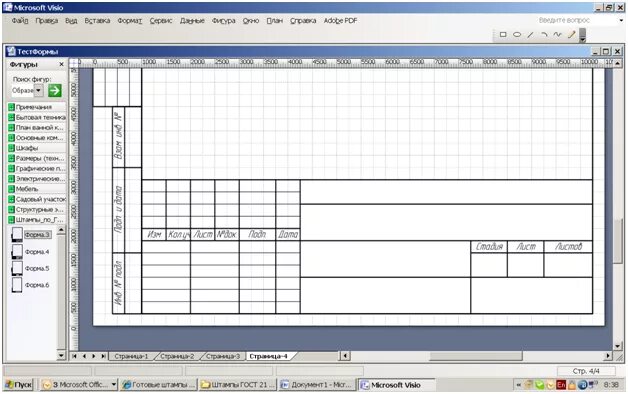Image resolution: width=628 pixels, height=394 pixels.
Task: Open the Формат menu
Action: point(129,20)
